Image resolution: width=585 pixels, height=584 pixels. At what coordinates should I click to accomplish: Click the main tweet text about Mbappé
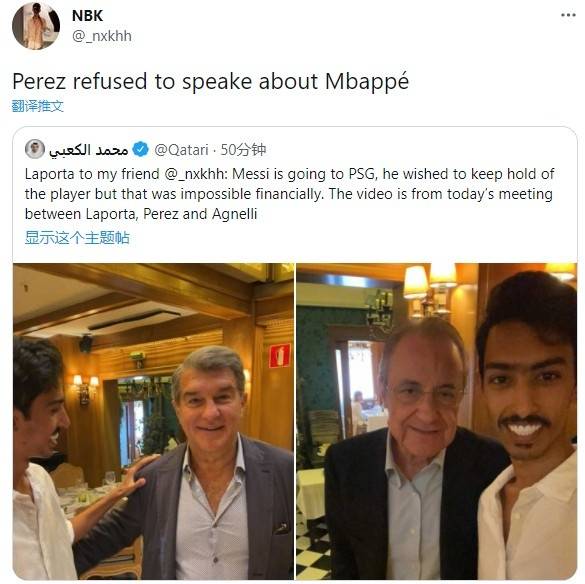pos(211,81)
